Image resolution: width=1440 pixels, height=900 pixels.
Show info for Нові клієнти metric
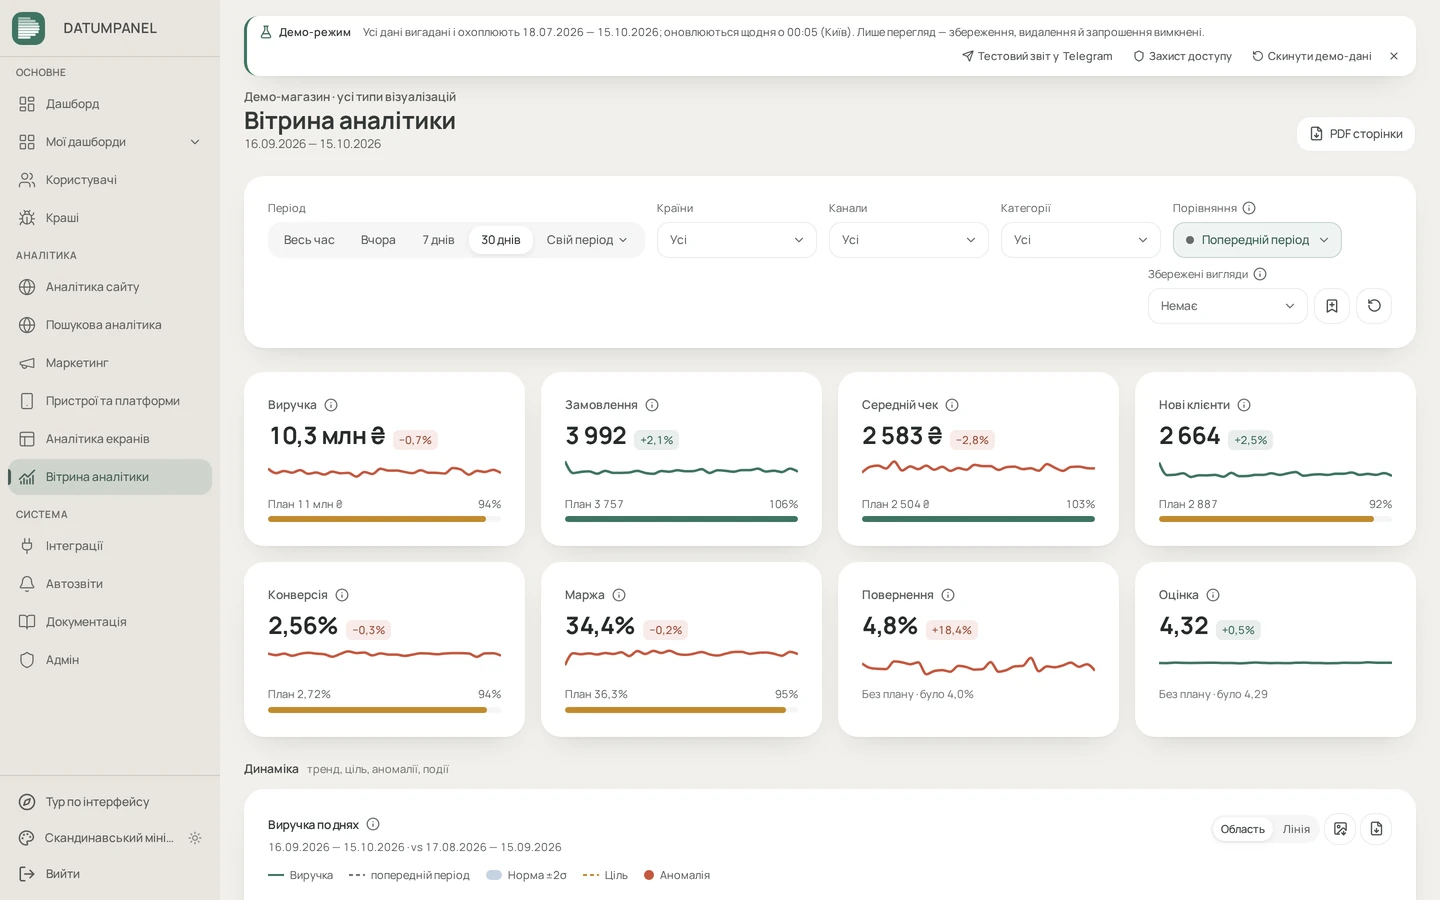(1244, 405)
